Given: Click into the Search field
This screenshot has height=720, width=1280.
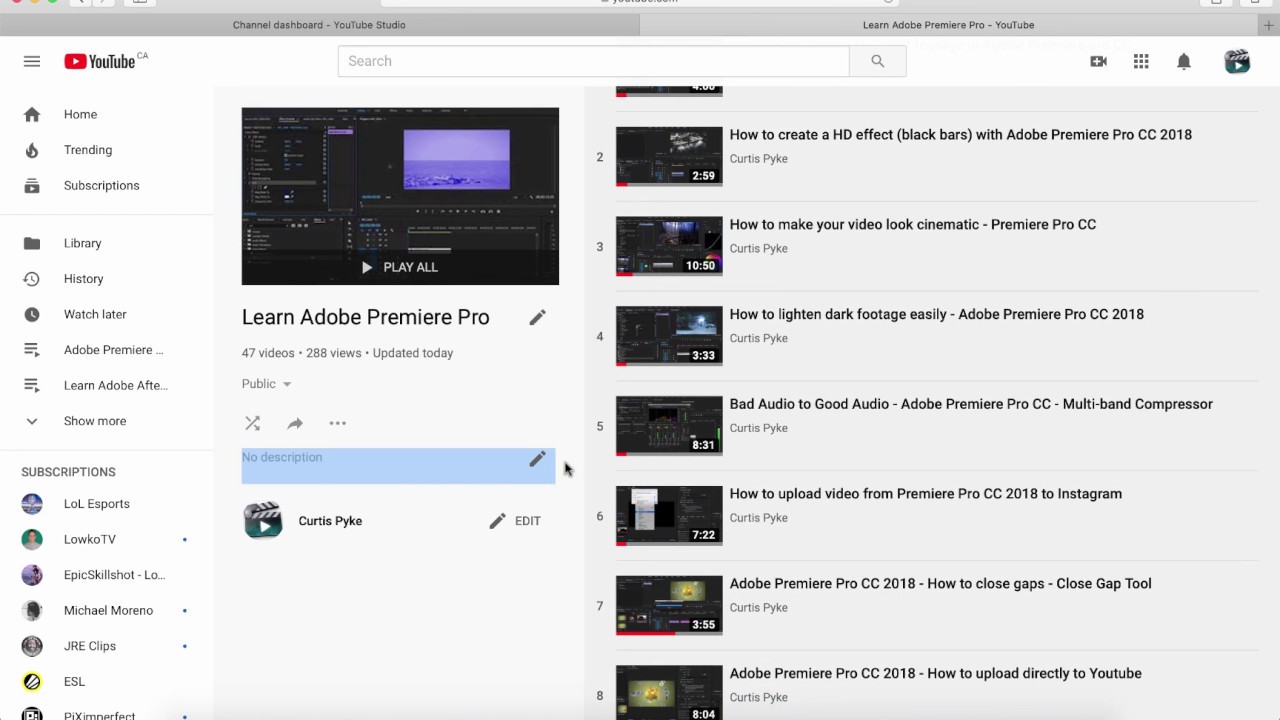Looking at the screenshot, I should tap(594, 61).
